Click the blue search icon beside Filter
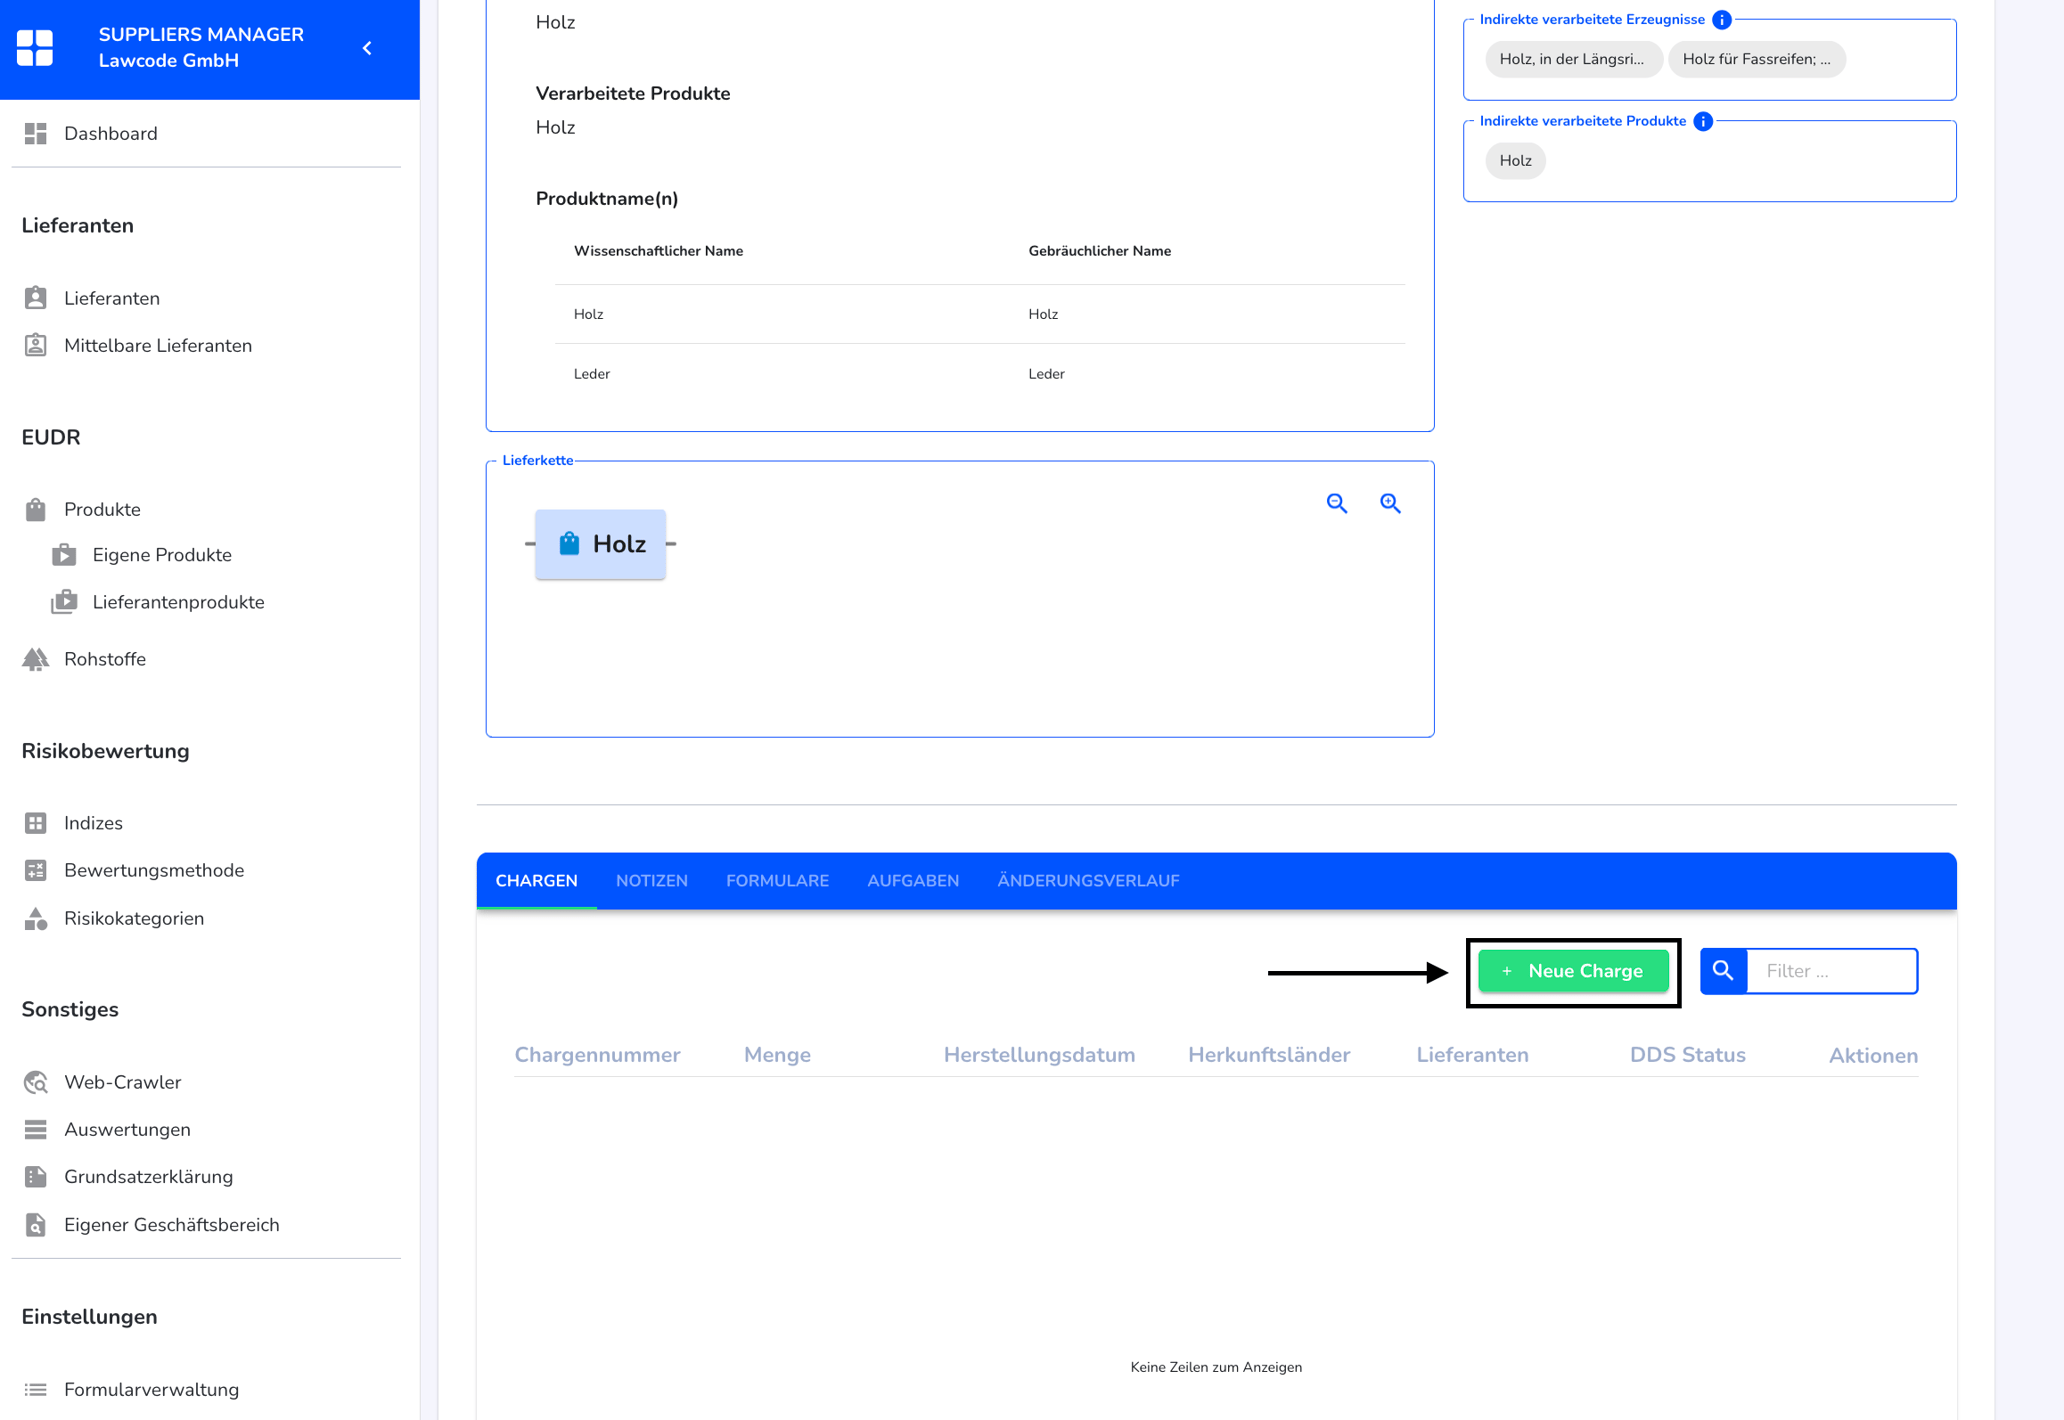This screenshot has height=1420, width=2064. [1723, 971]
